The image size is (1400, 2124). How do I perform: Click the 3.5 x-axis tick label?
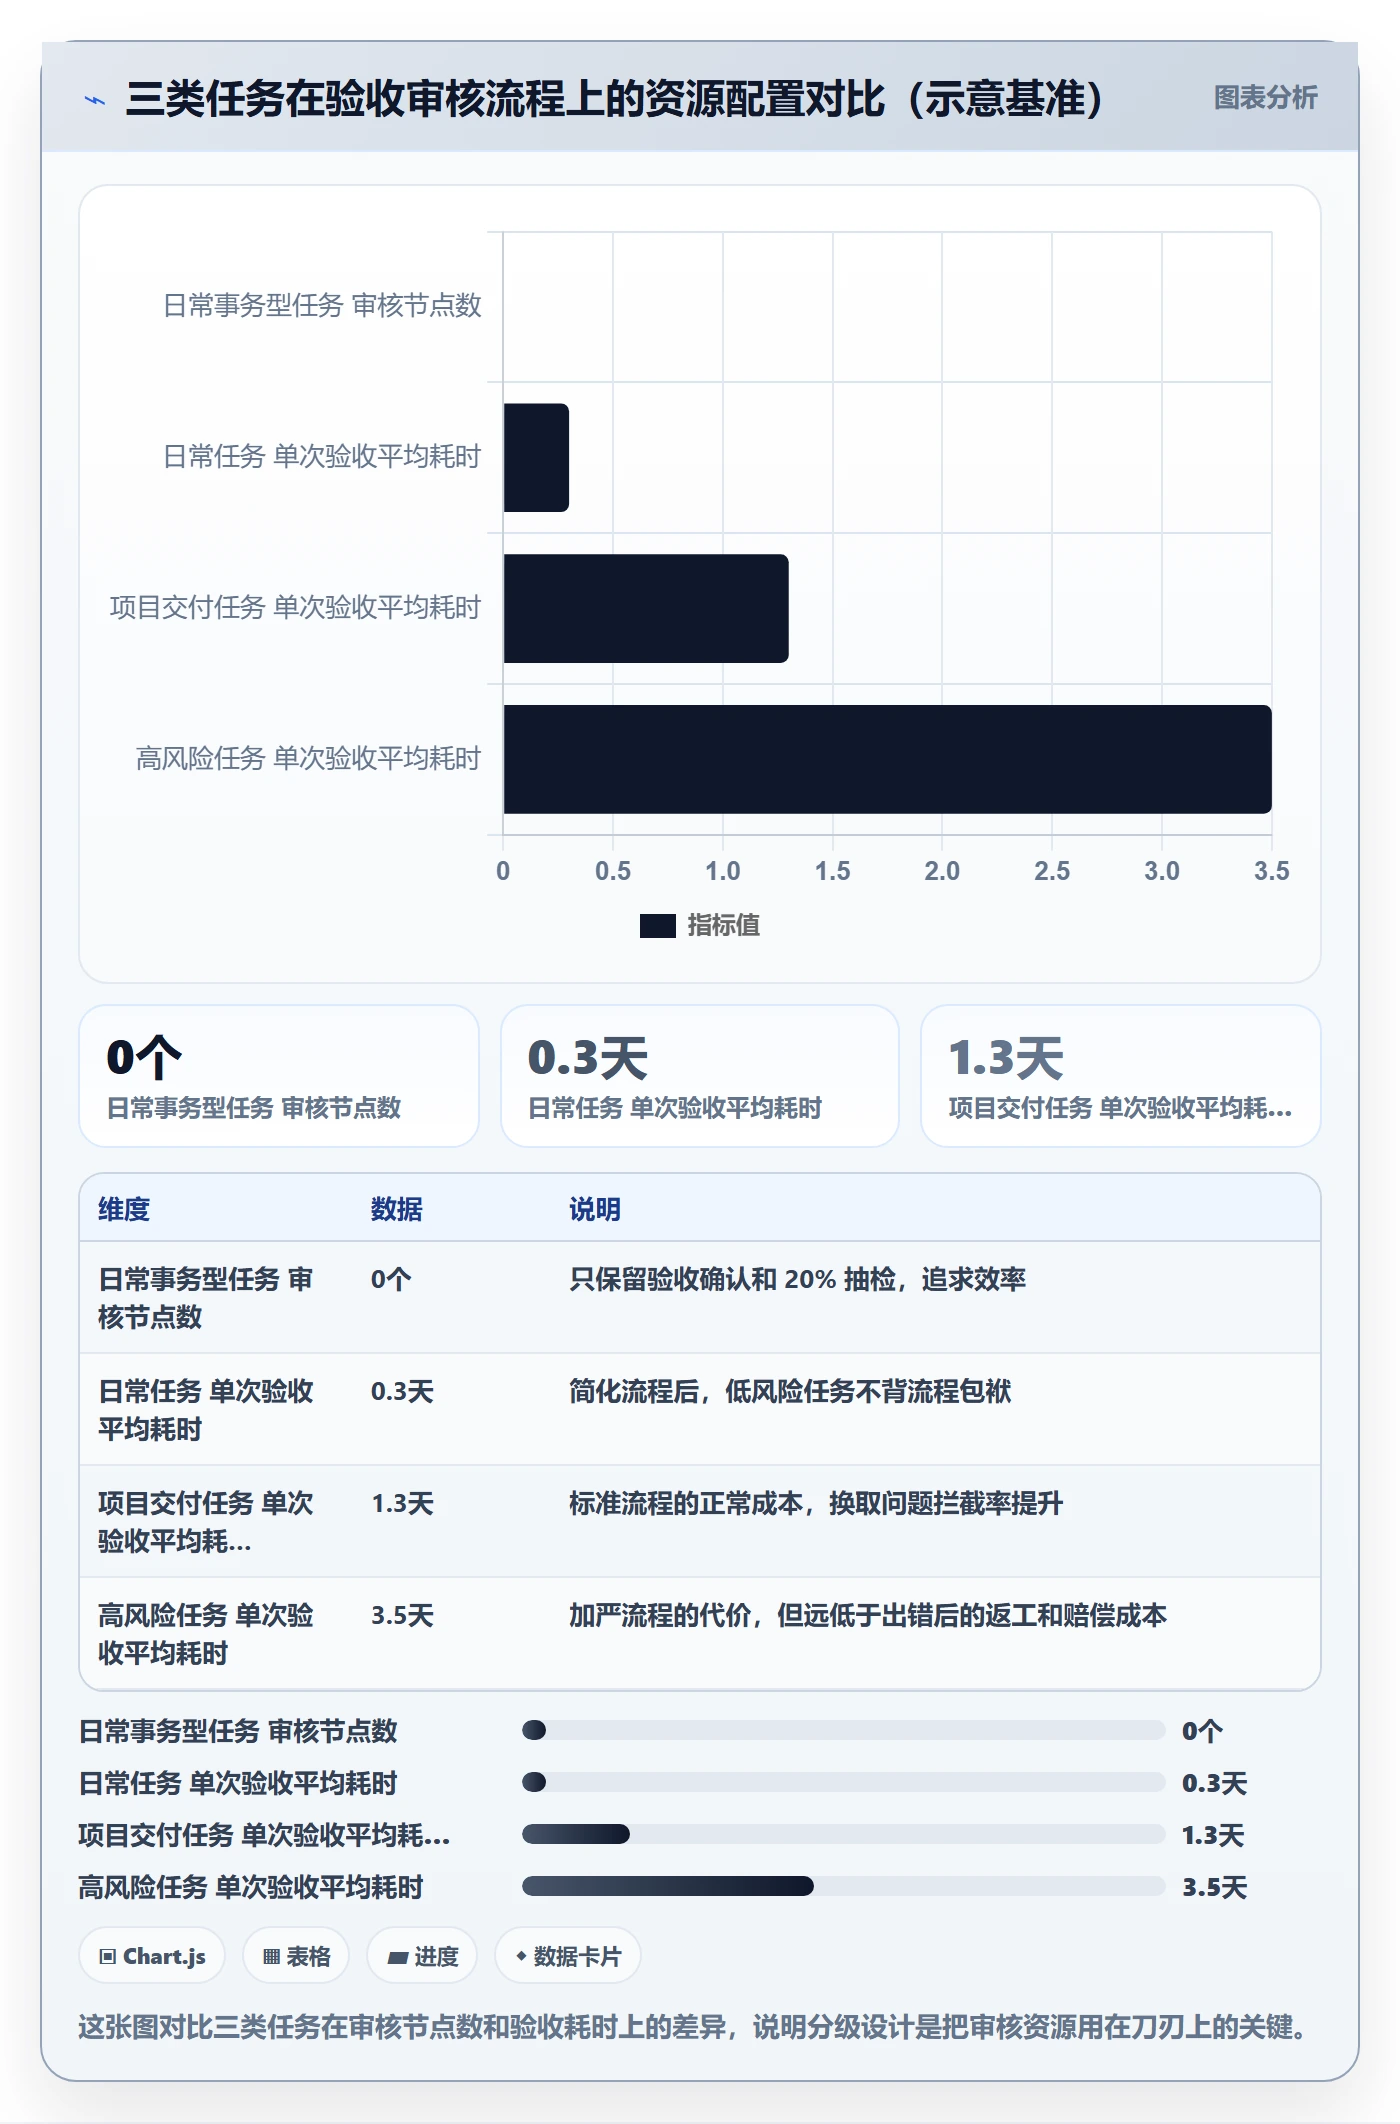click(1271, 871)
